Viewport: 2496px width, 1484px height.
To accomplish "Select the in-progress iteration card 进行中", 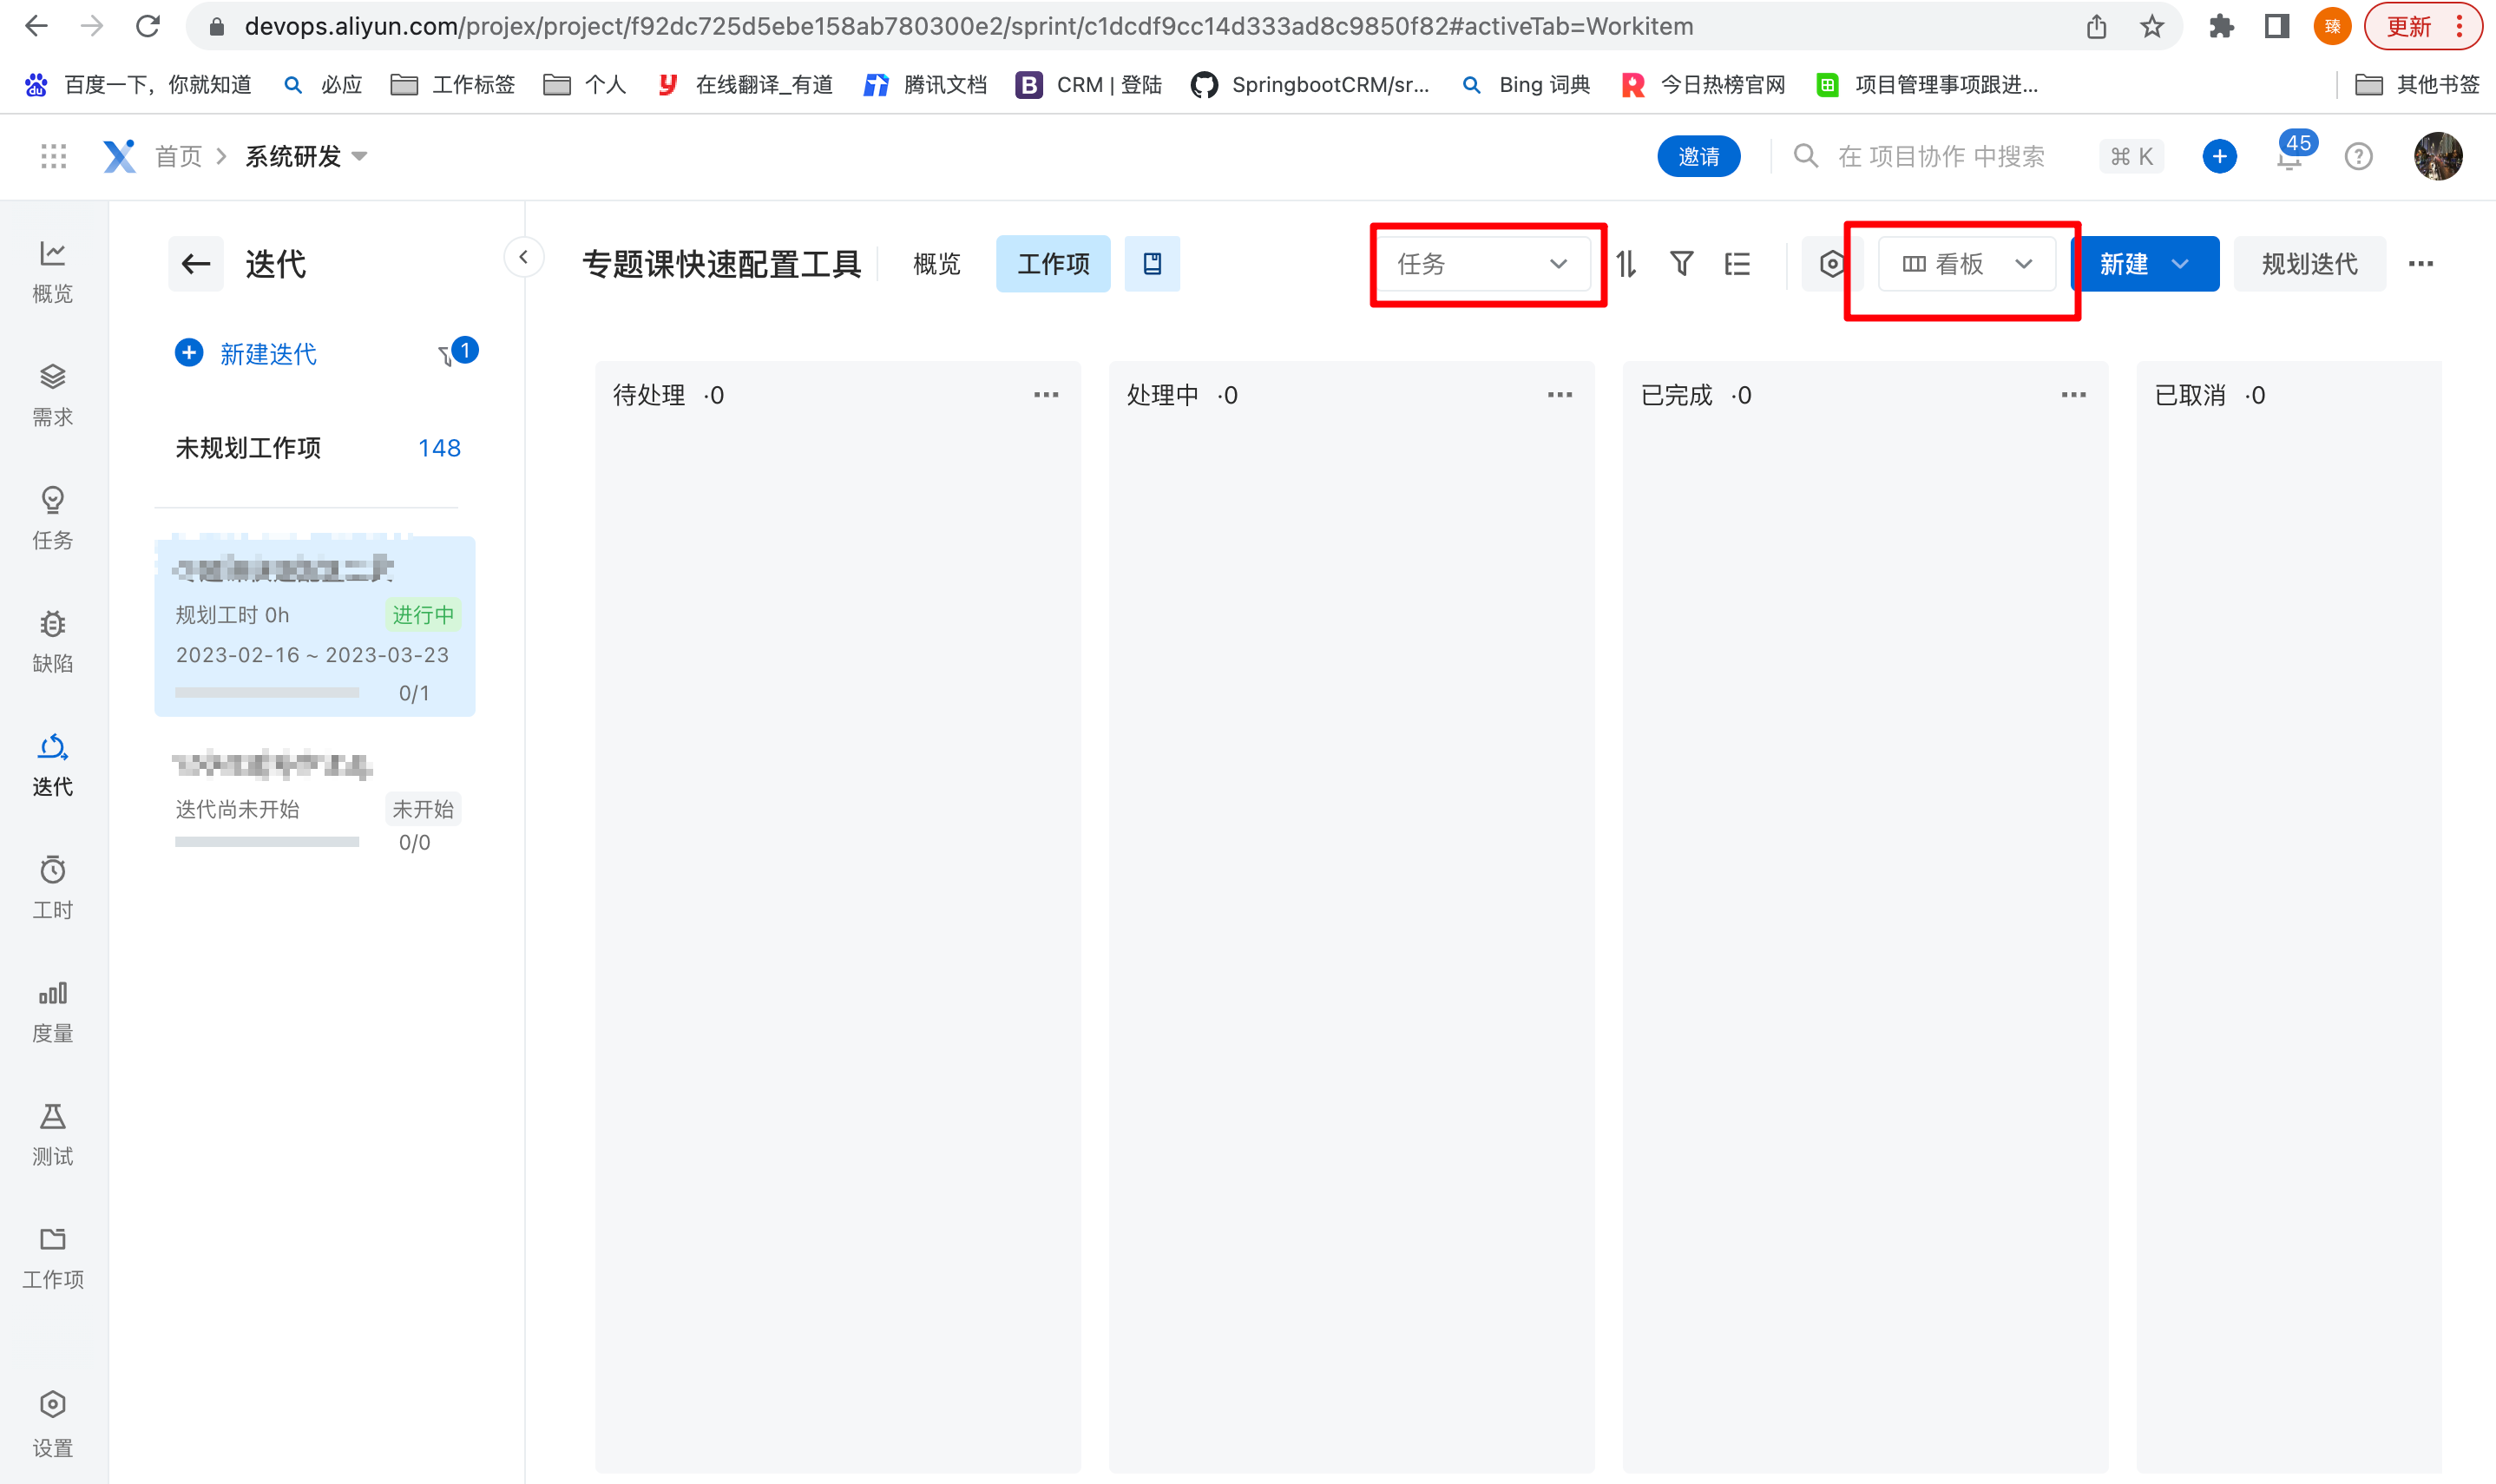I will click(x=314, y=626).
